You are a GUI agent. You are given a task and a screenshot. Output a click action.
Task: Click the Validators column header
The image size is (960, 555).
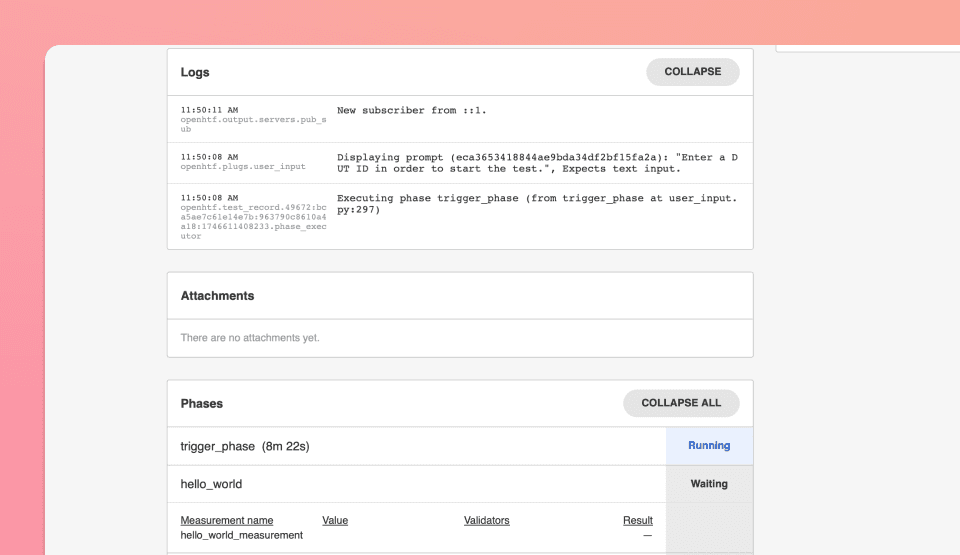coord(486,520)
